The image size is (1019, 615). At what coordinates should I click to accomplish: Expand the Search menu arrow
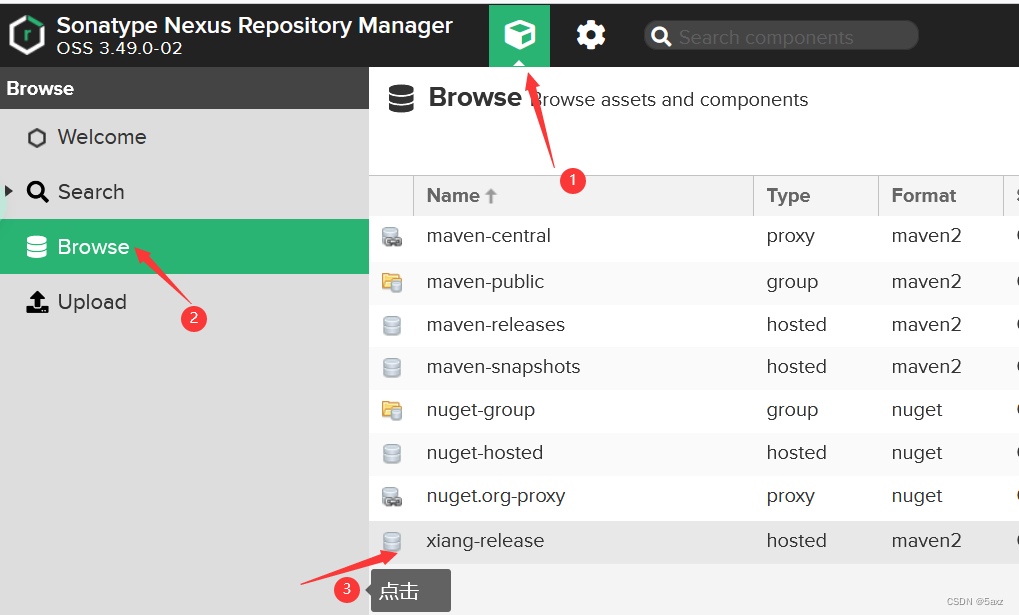[x=9, y=191]
